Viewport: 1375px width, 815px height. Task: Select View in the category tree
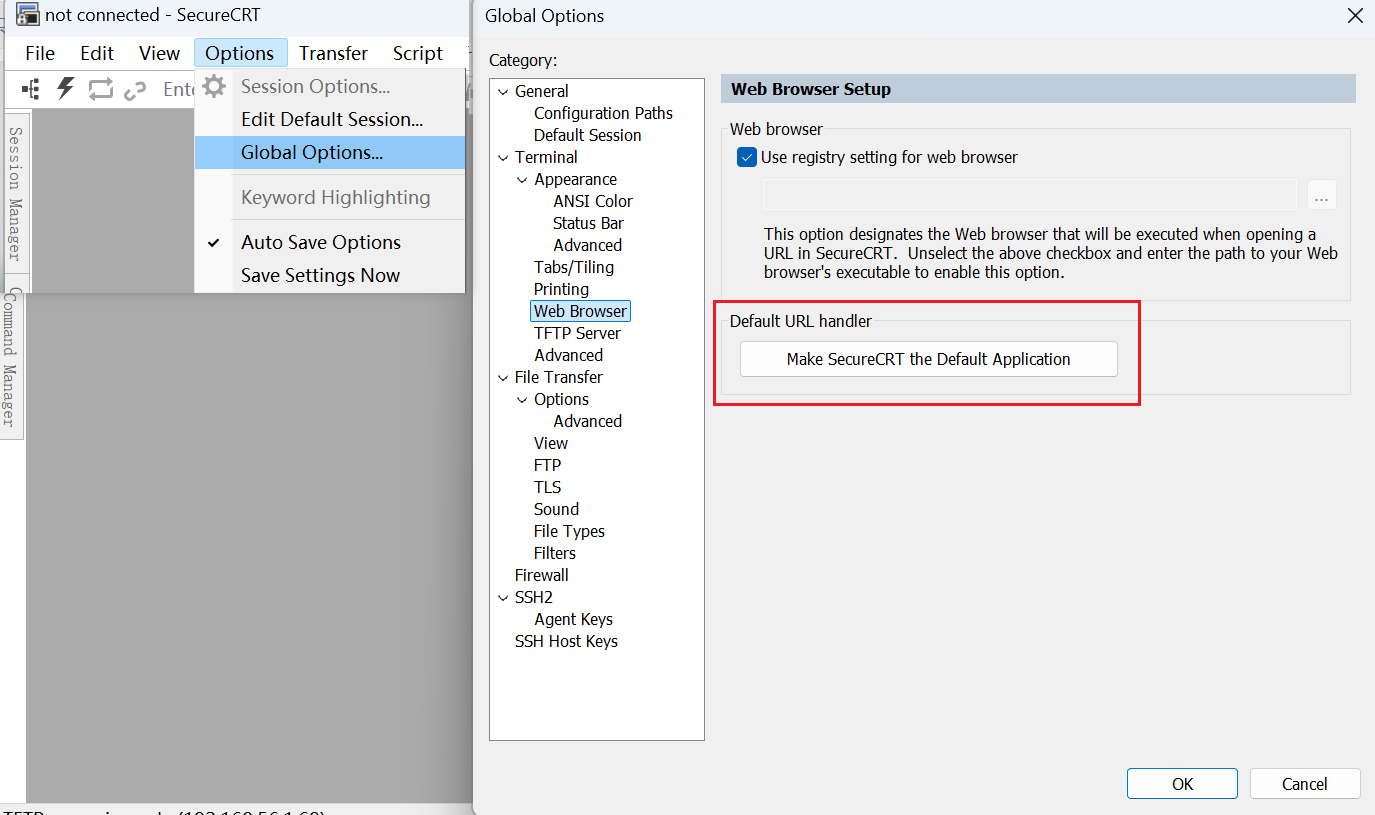tap(551, 443)
